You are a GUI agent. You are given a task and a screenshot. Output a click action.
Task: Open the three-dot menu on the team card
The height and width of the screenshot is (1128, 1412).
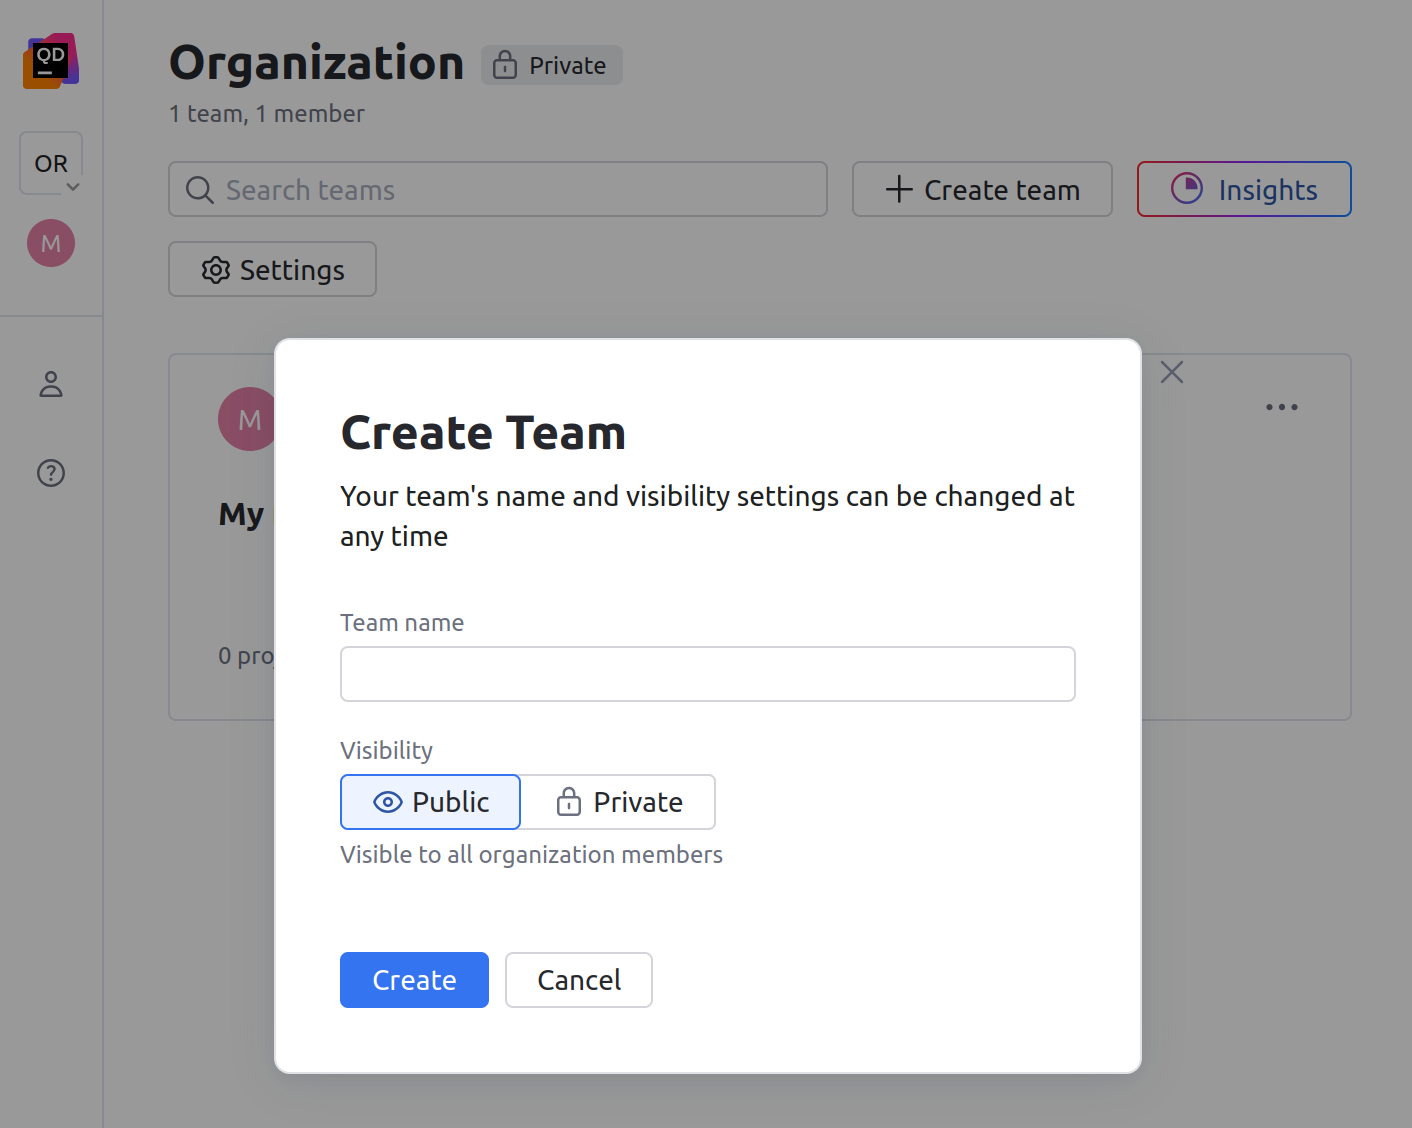tap(1281, 406)
